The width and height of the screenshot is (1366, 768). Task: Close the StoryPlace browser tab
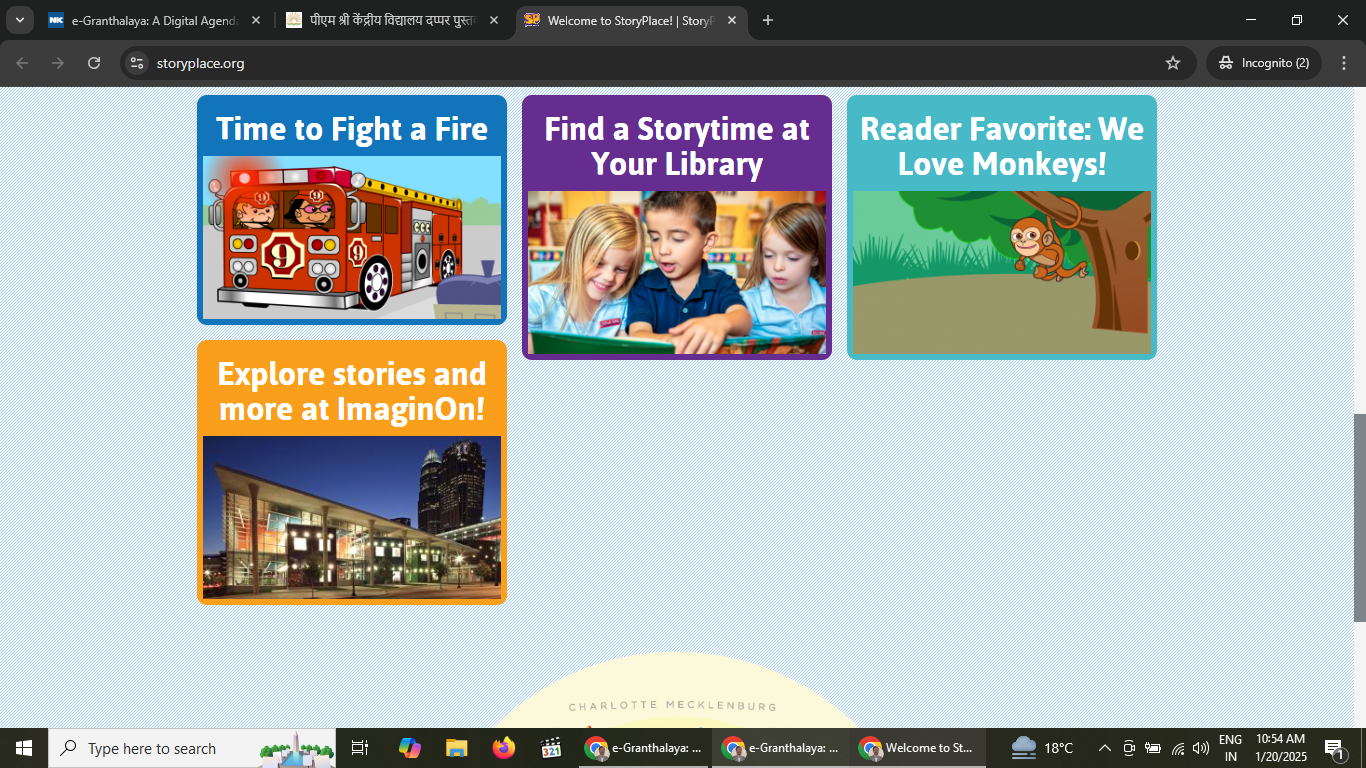pos(731,20)
